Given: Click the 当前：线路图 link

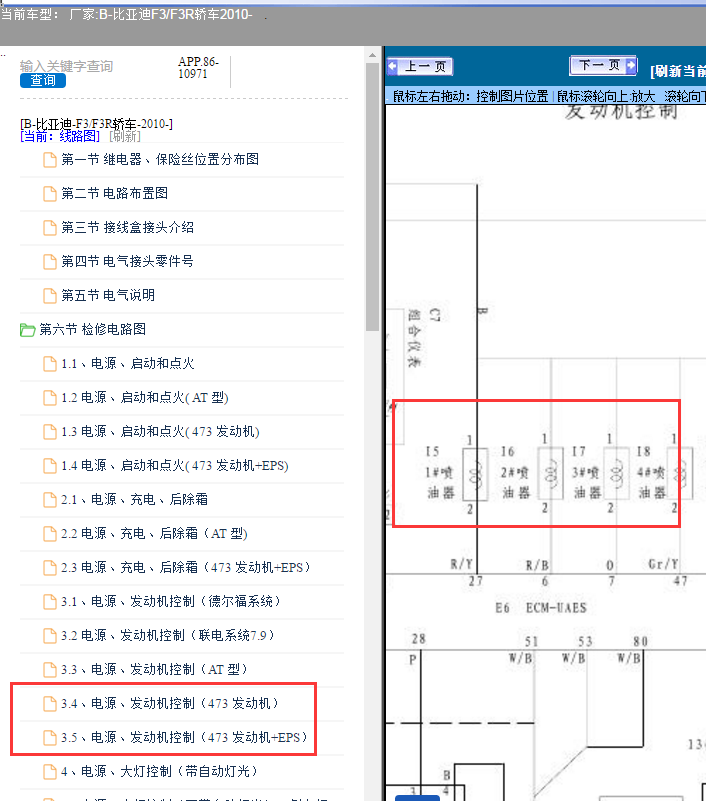Looking at the screenshot, I should click(60, 136).
